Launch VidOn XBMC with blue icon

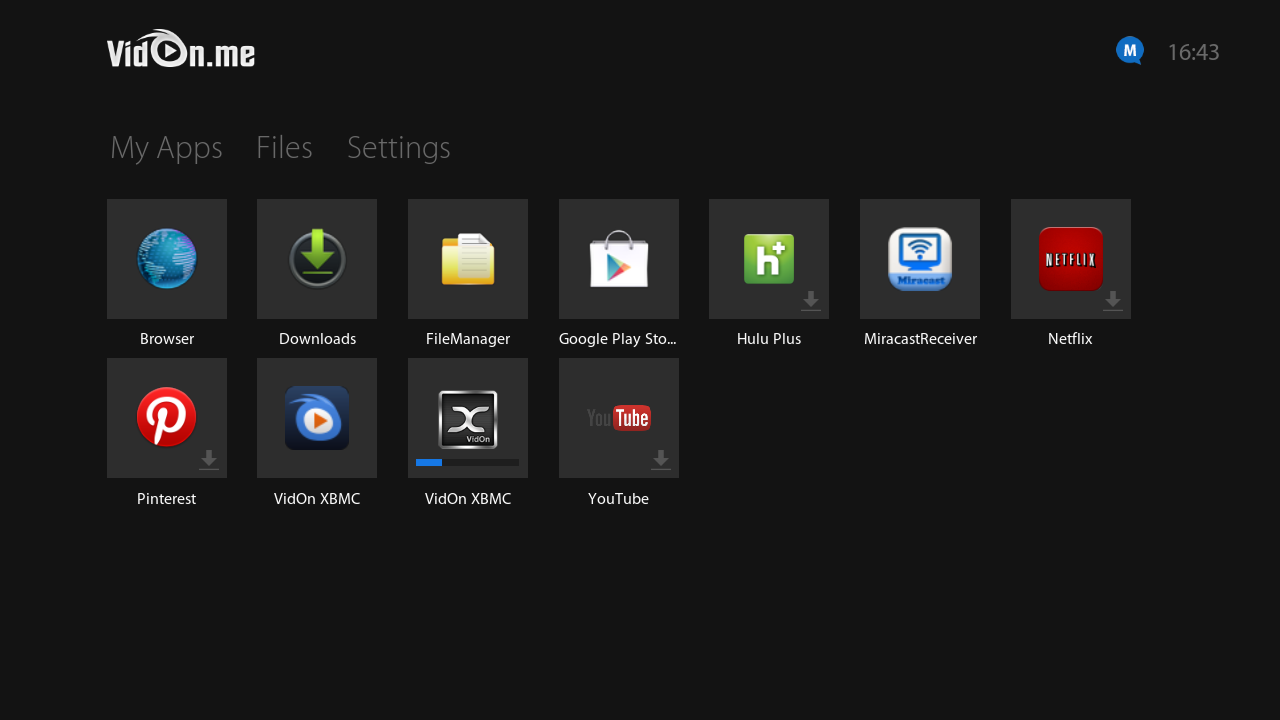coord(317,418)
